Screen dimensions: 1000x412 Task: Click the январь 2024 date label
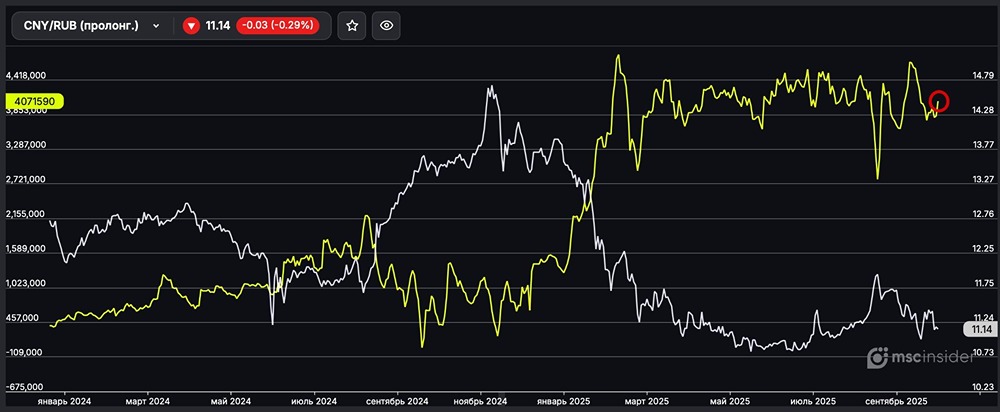pyautogui.click(x=63, y=401)
